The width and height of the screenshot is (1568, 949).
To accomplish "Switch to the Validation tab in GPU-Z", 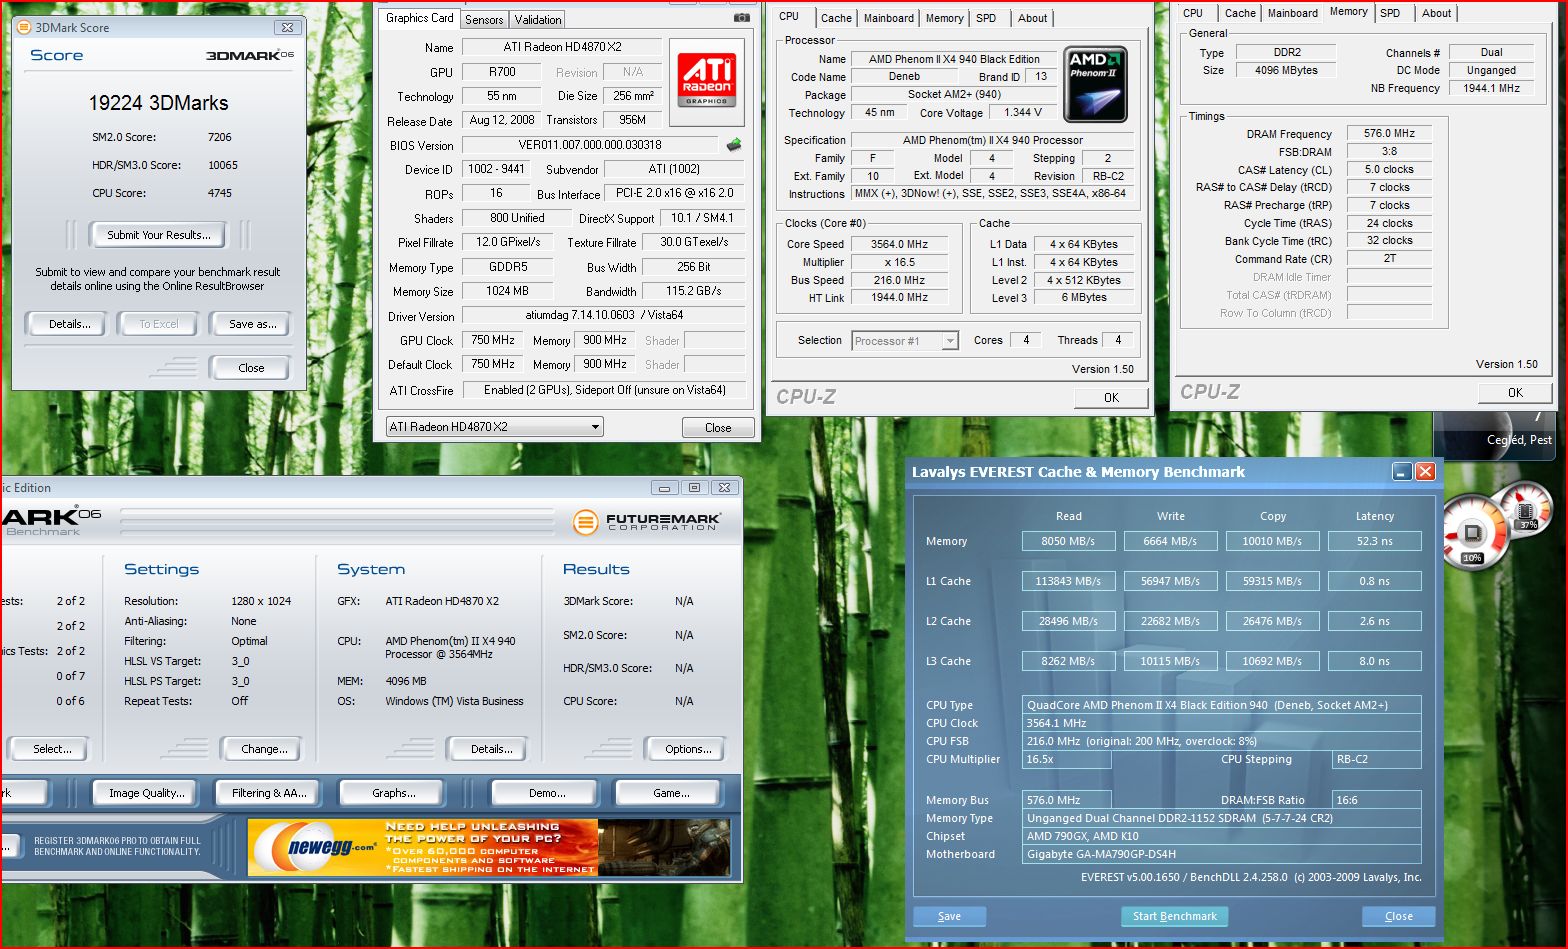I will point(538,20).
